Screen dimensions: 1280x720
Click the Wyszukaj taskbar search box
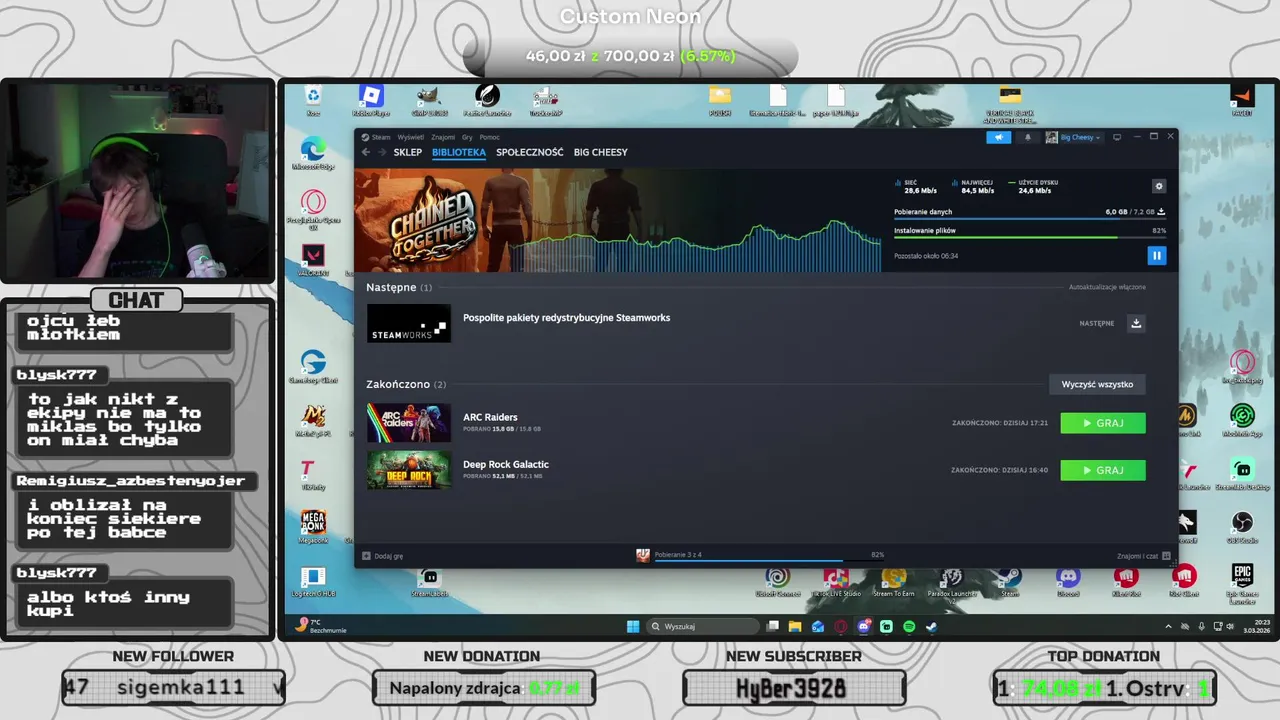click(703, 627)
